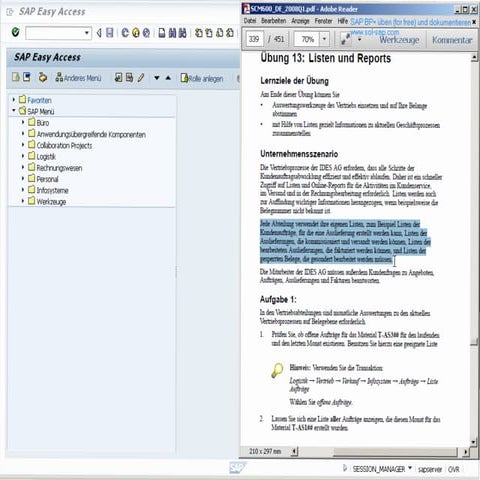Open the Kommentar pane in Adobe Reader
480x480 pixels.
click(x=452, y=40)
